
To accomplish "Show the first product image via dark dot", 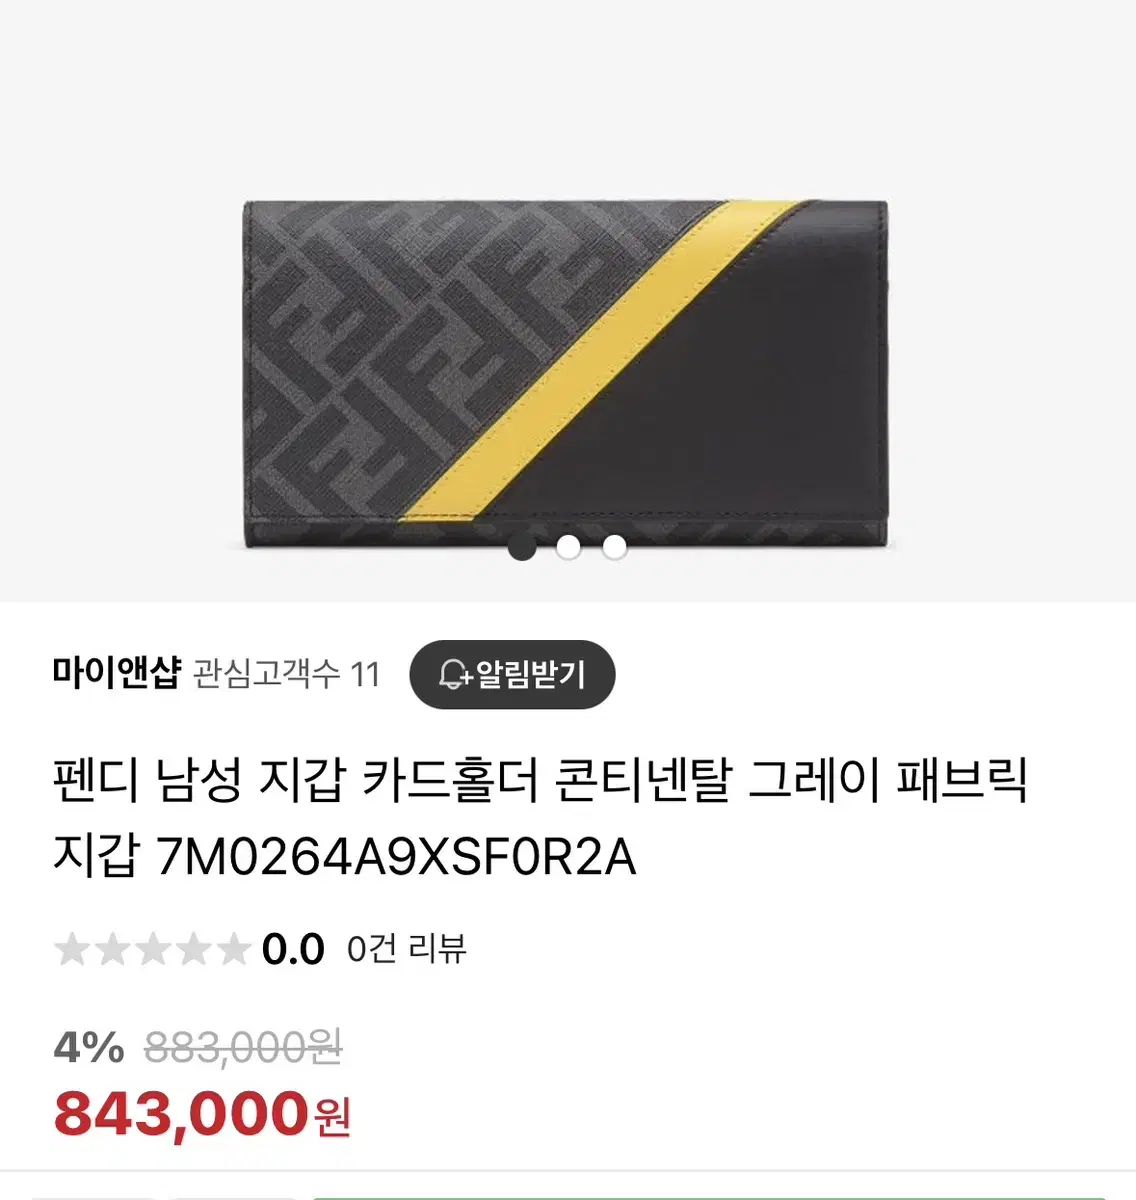I will (522, 547).
